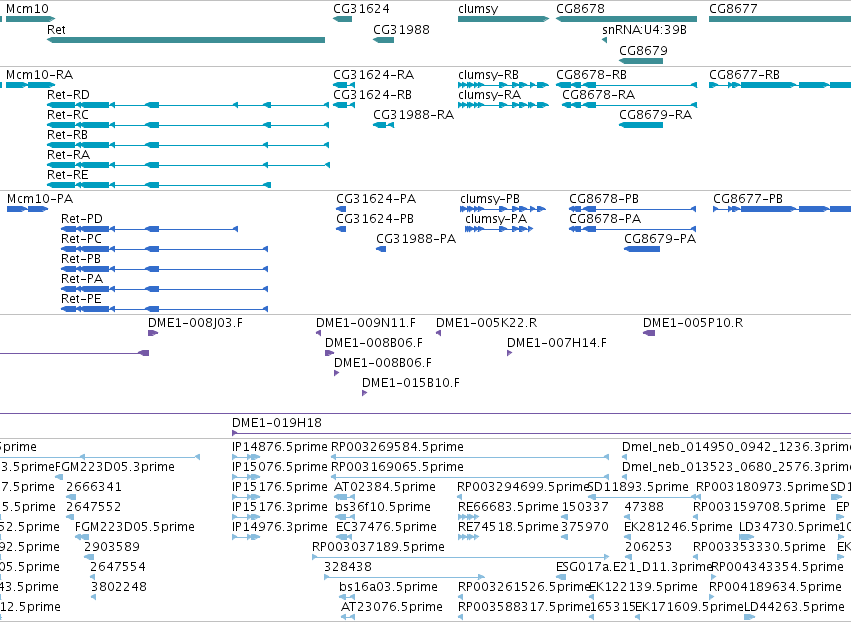Select the clumsy-PB protein label
Screen dimensions: 851x622
(x=490, y=199)
